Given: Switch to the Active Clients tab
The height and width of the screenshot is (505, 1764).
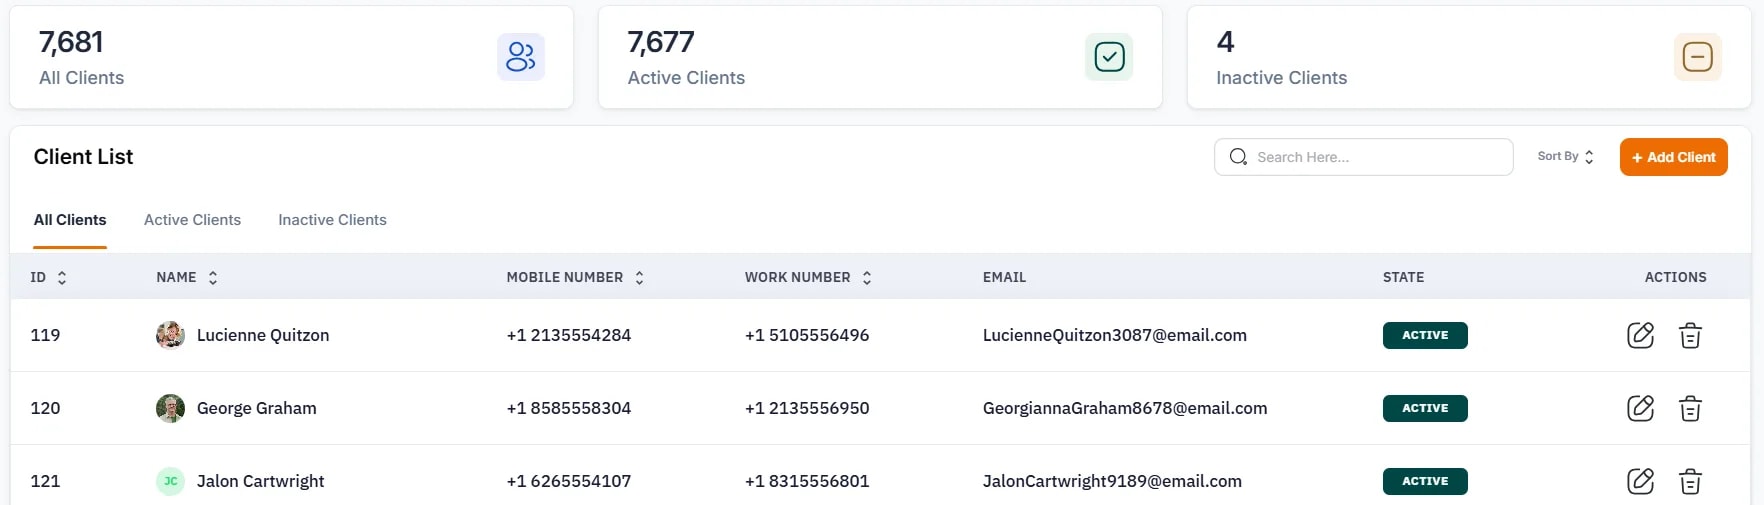Looking at the screenshot, I should (192, 220).
